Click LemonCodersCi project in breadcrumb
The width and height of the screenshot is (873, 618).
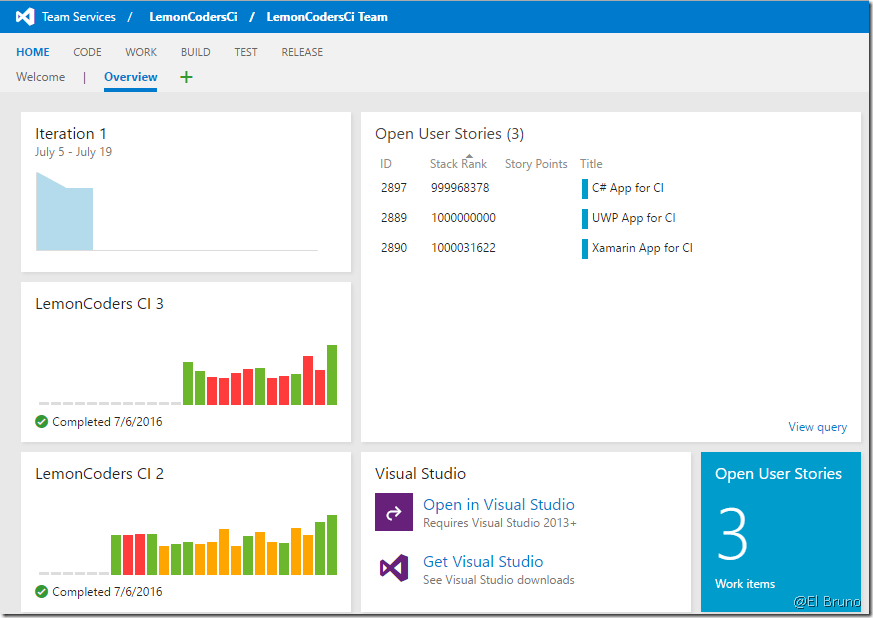(193, 17)
